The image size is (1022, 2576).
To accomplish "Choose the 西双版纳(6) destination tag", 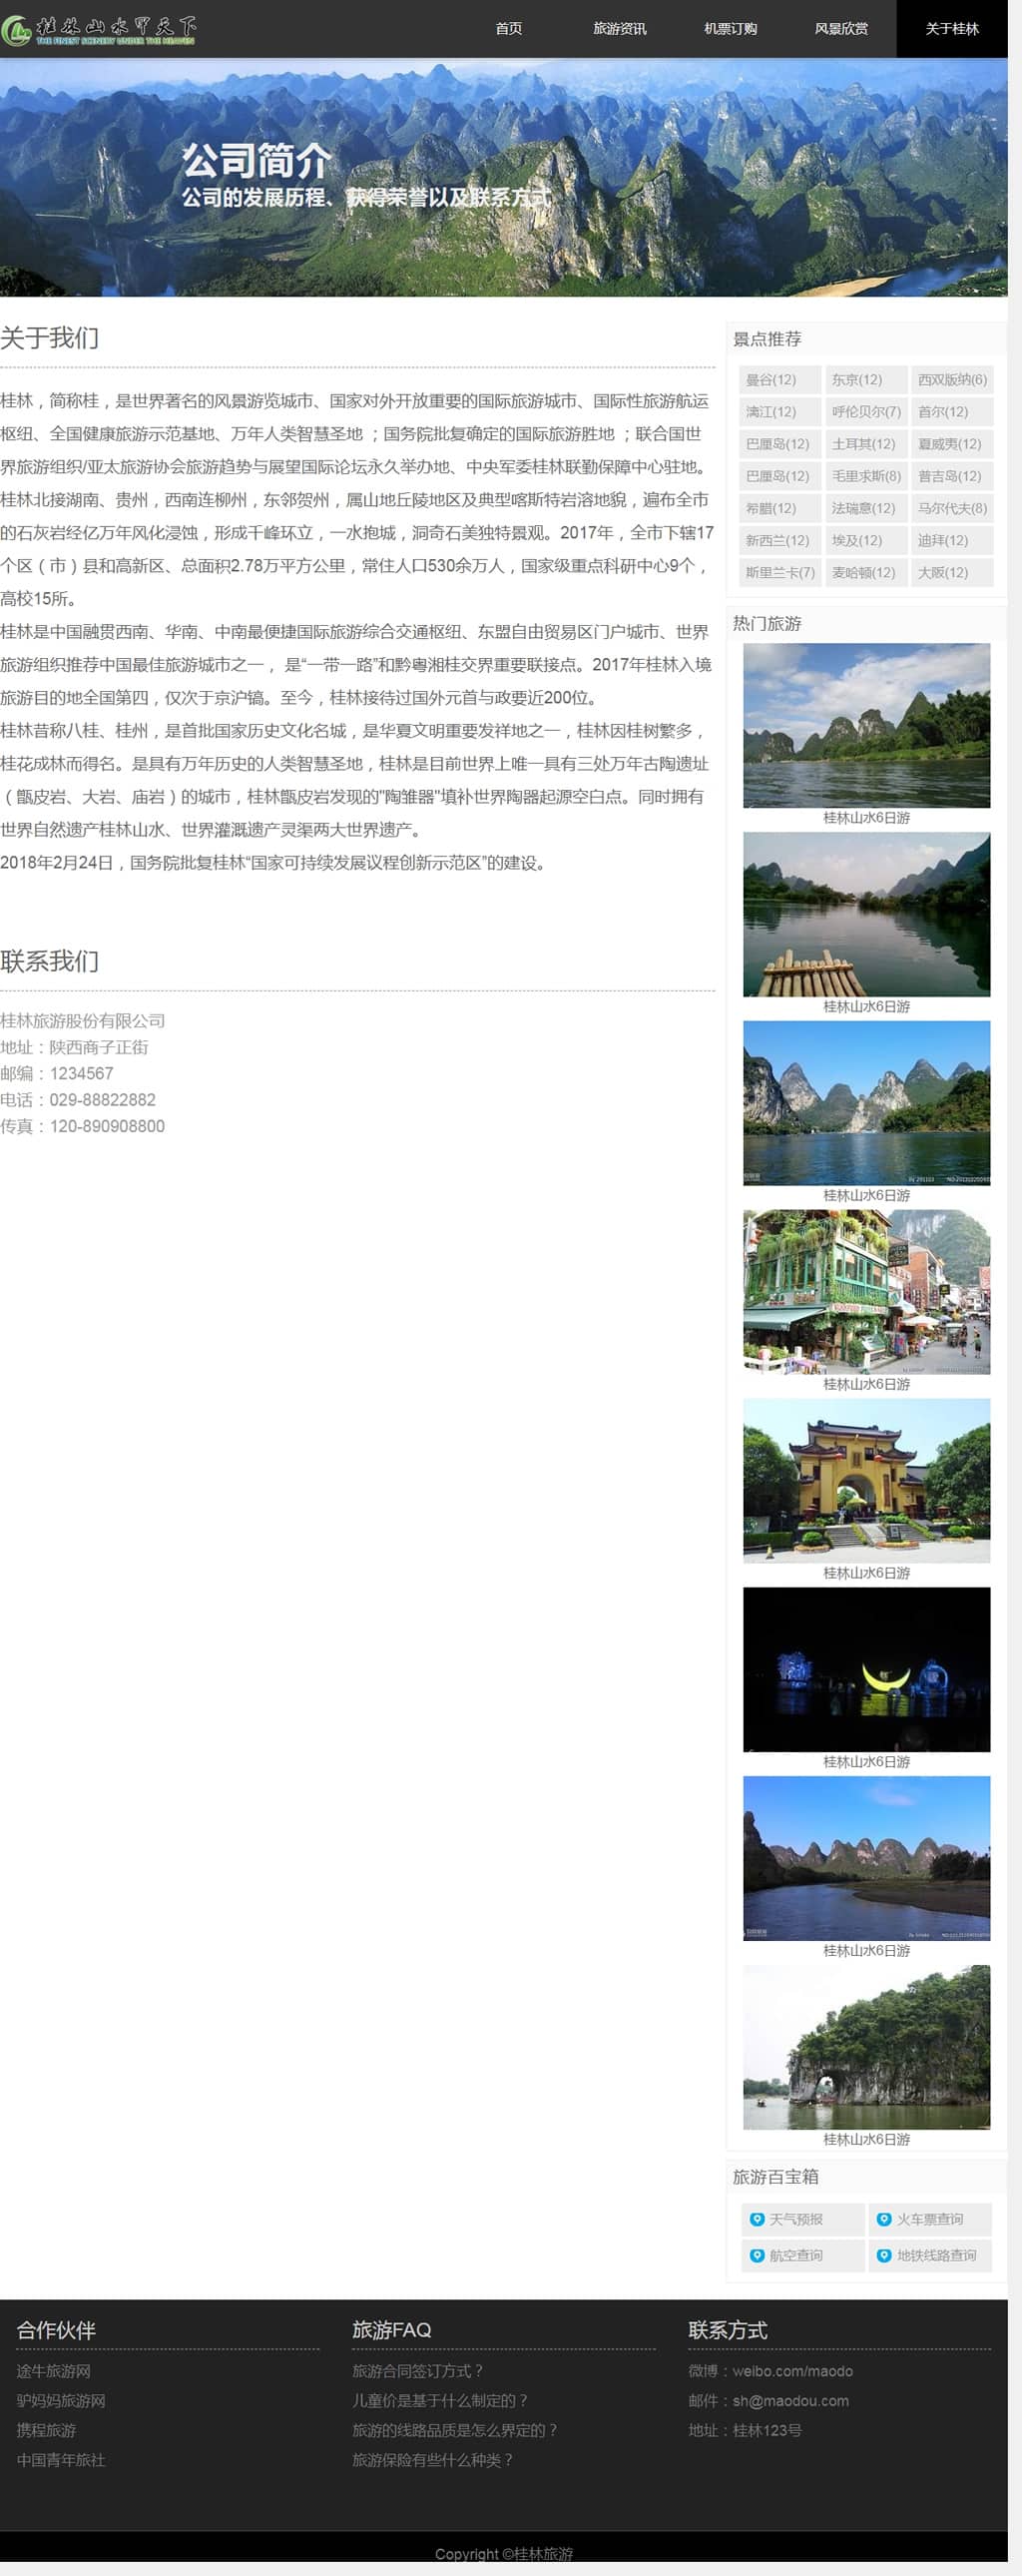I will pyautogui.click(x=952, y=380).
